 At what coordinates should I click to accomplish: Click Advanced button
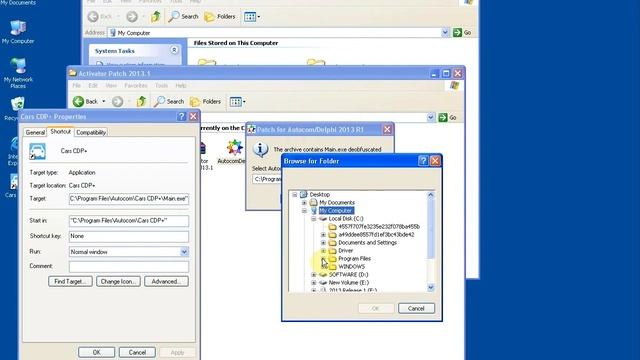pyautogui.click(x=166, y=282)
